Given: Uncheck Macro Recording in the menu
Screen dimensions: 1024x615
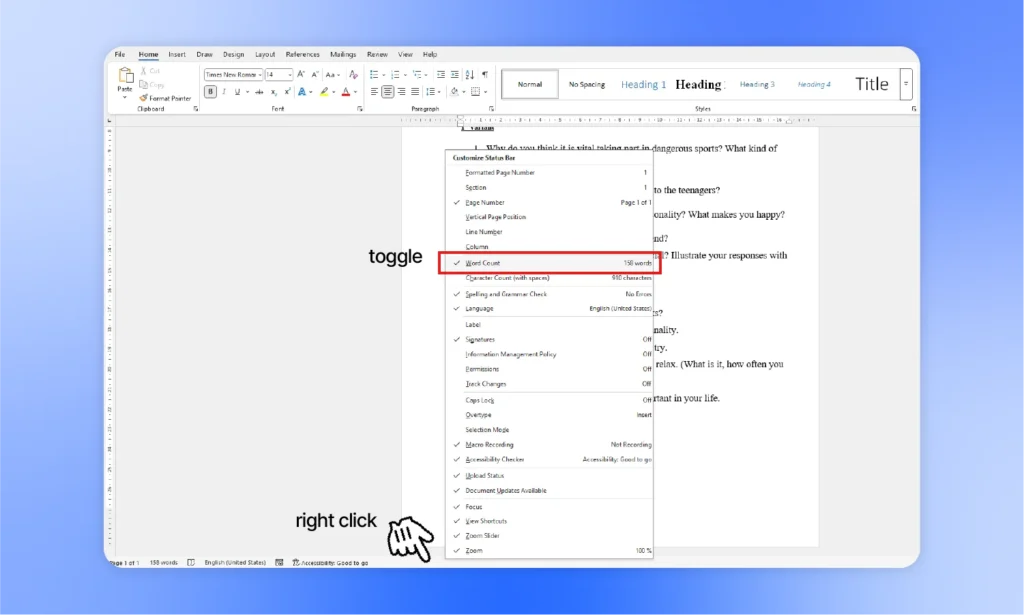Looking at the screenshot, I should (549, 445).
